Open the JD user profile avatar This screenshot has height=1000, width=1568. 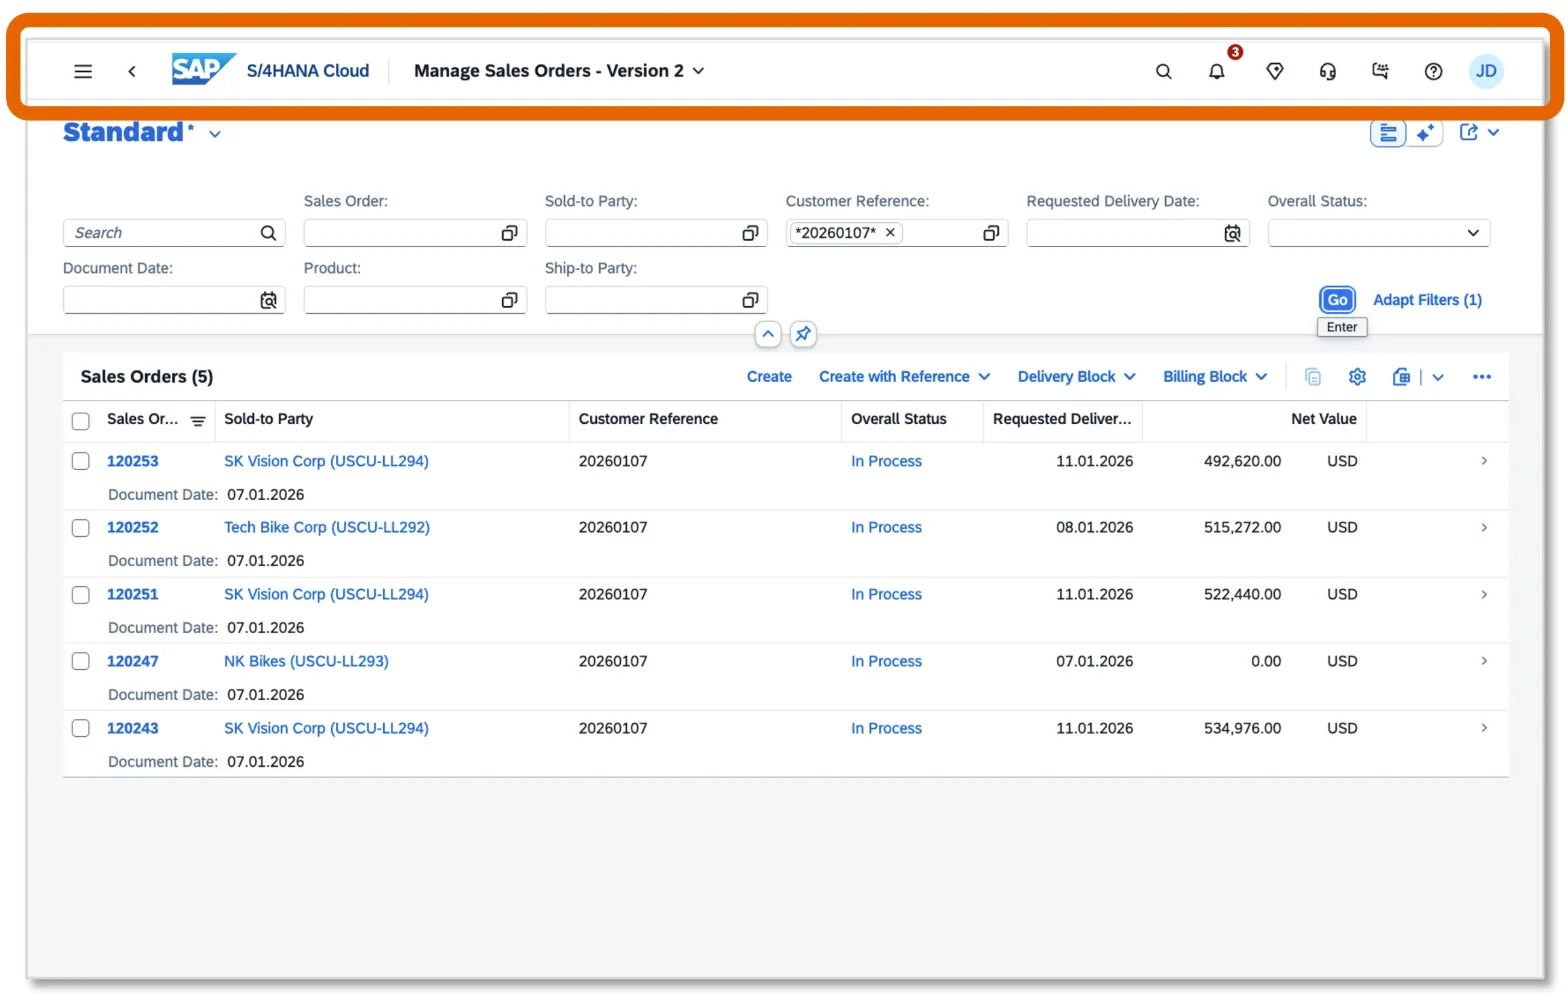click(1486, 71)
